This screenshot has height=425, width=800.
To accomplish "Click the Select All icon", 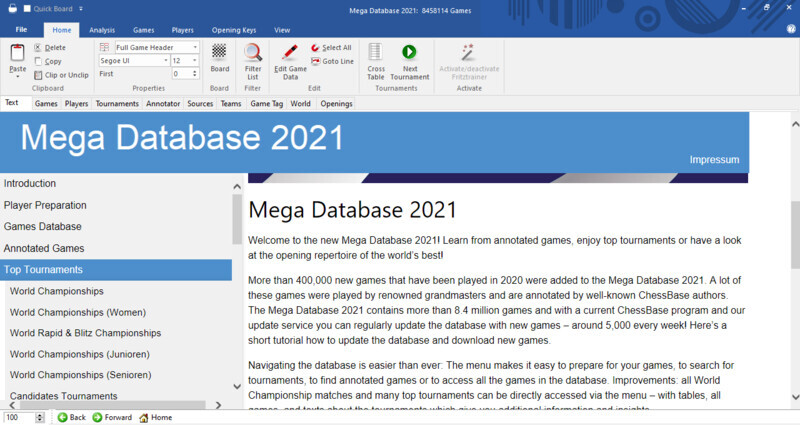I will click(315, 47).
